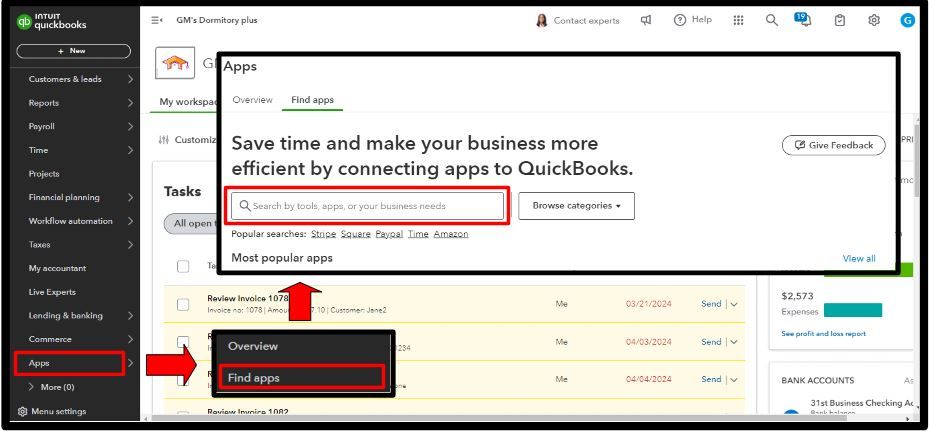
Task: Click Send for the 04/04/2024 task
Action: pos(711,379)
